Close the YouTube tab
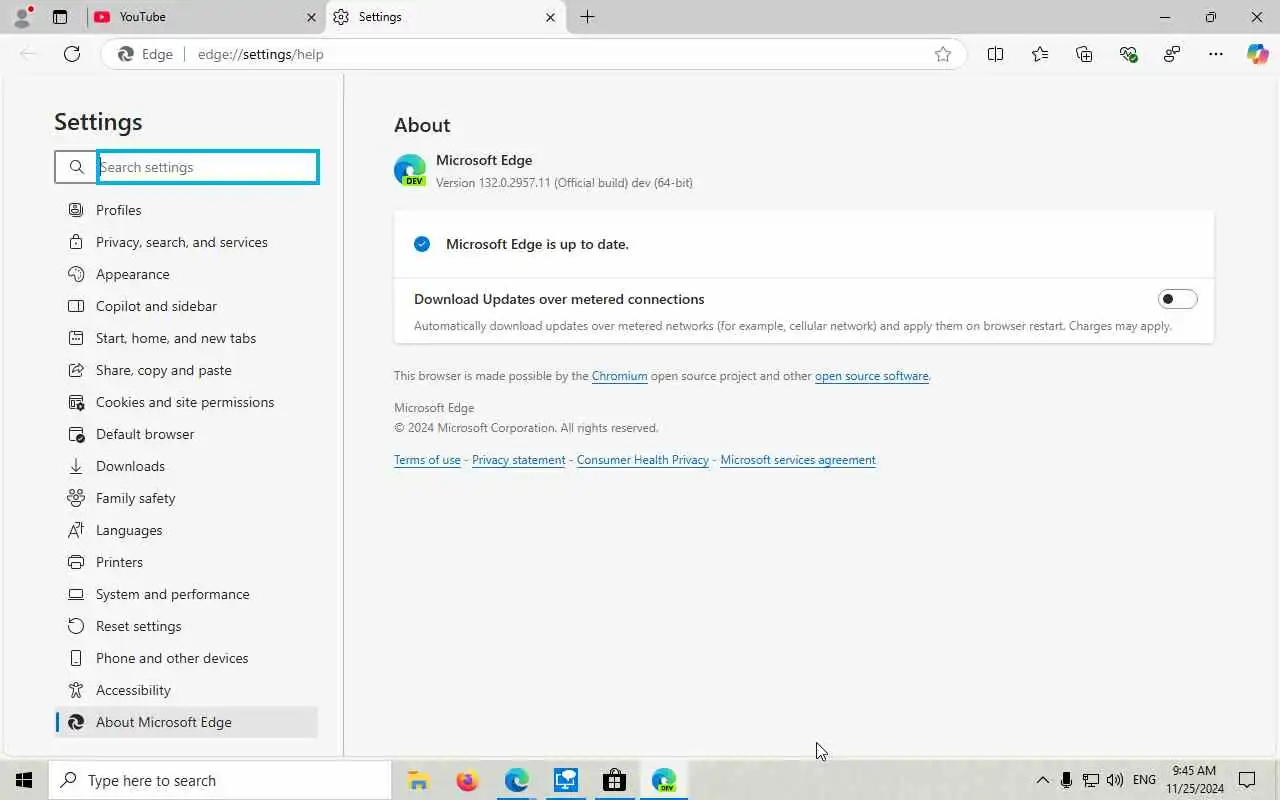Screen dimensions: 1280x800 click(311, 17)
